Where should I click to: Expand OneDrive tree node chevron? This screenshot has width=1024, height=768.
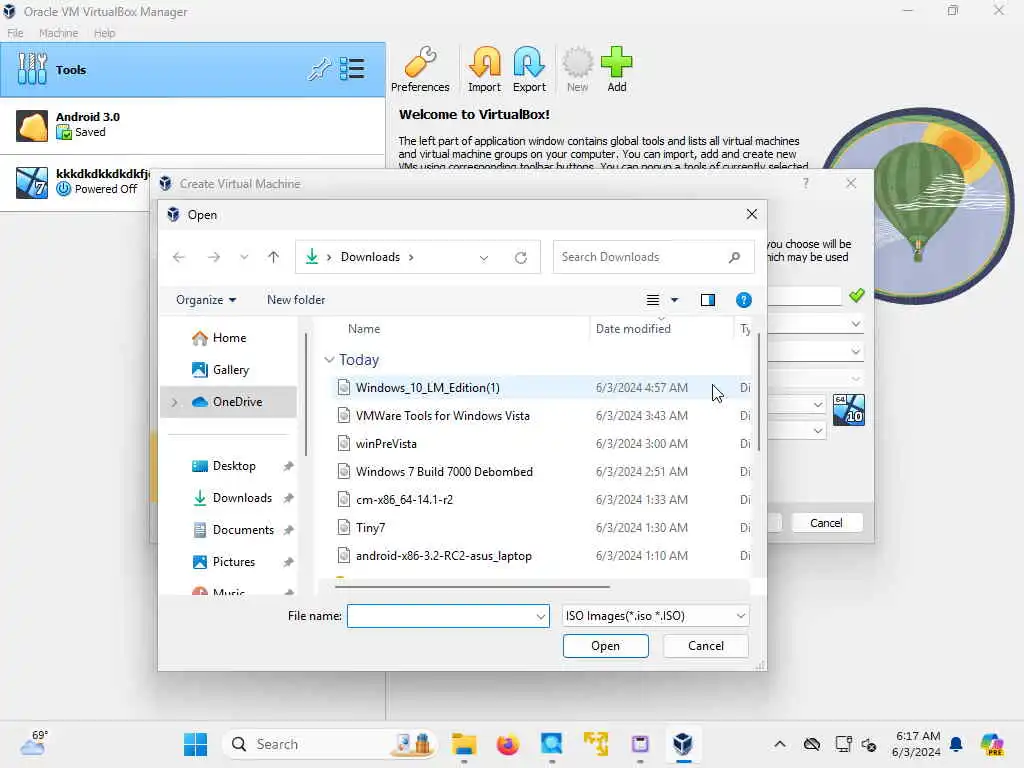pos(175,402)
